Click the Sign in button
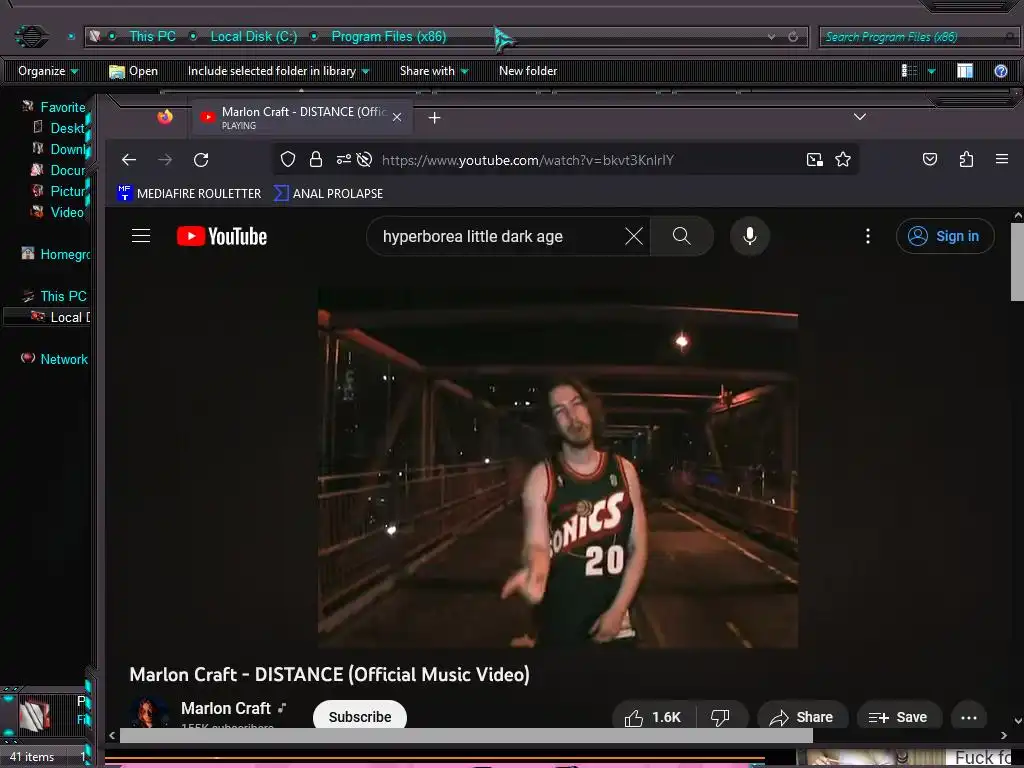 click(x=945, y=236)
